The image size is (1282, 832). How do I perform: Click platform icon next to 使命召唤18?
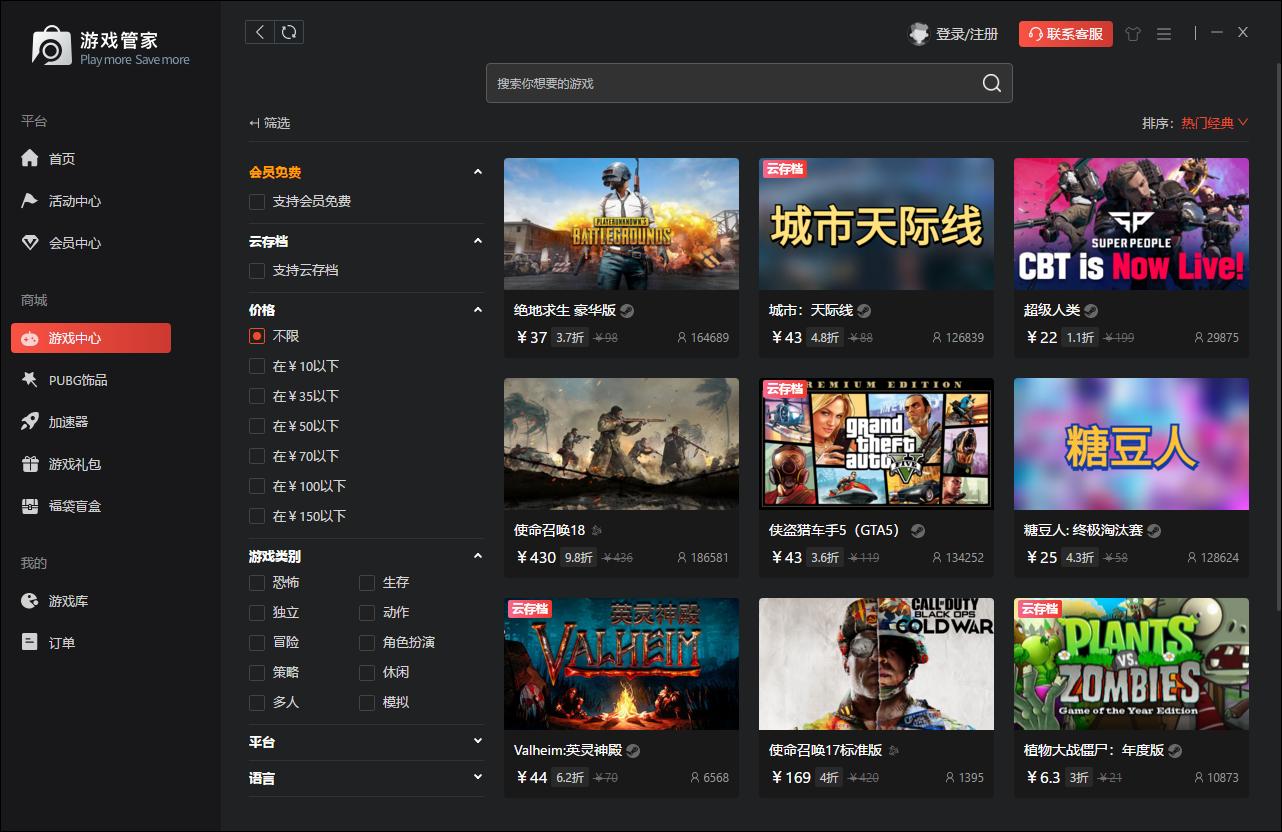[597, 530]
